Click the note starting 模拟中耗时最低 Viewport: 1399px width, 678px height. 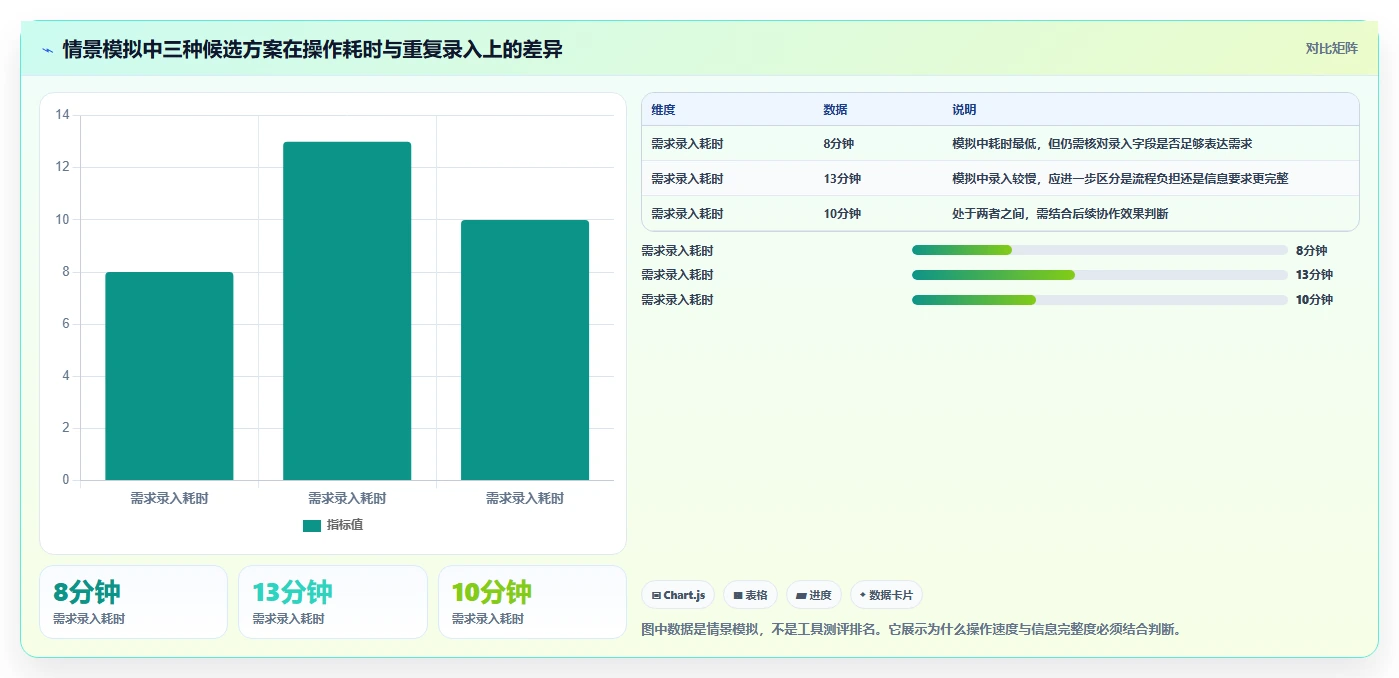click(1102, 144)
